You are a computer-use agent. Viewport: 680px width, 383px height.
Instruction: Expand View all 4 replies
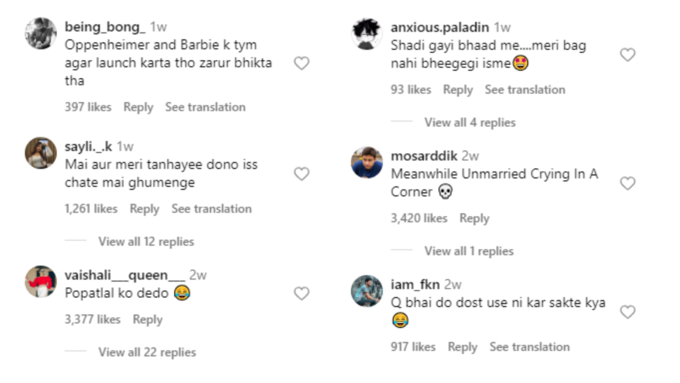470,123
